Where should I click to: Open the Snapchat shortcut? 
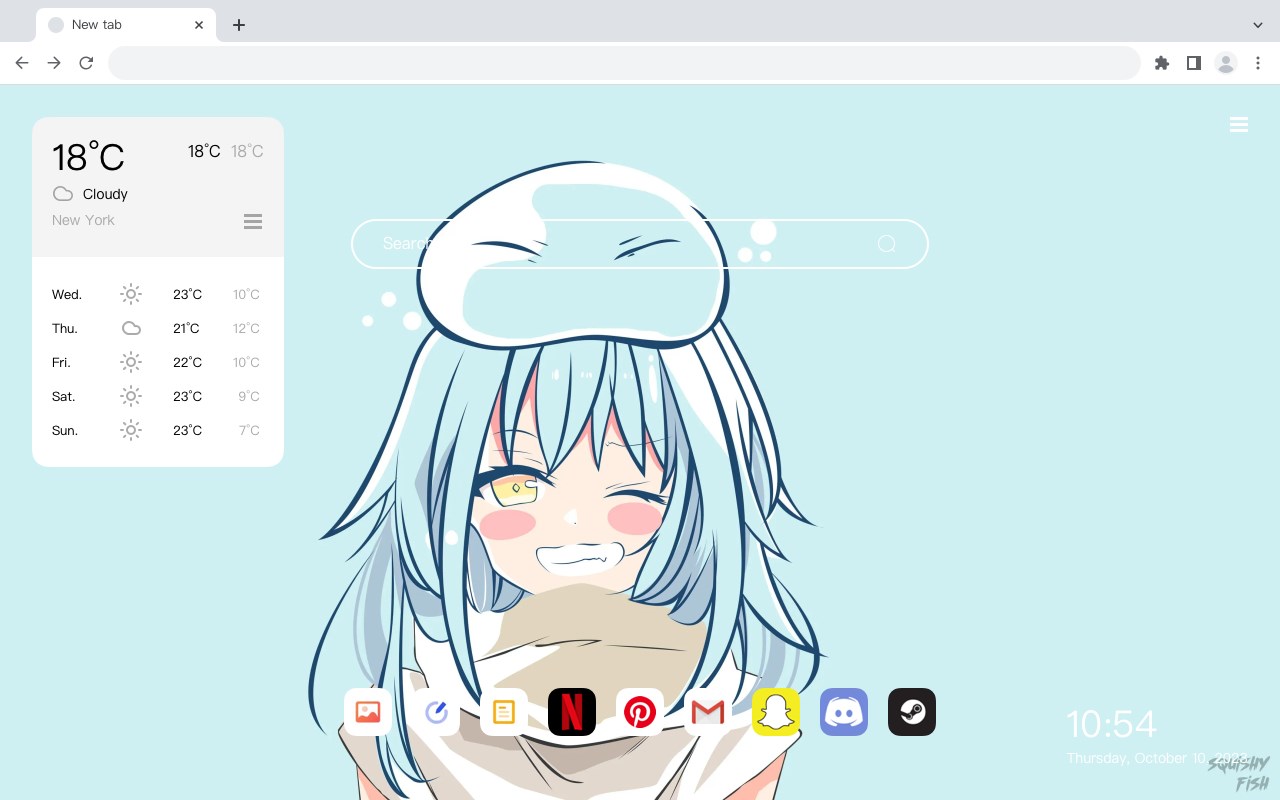point(776,712)
